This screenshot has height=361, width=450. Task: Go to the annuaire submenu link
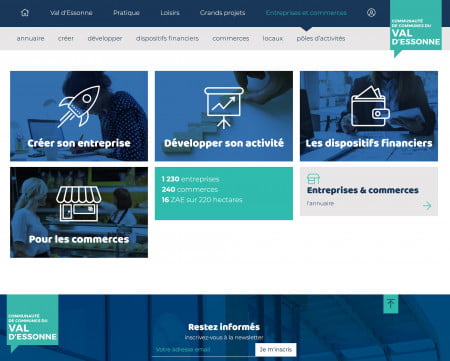tap(30, 38)
